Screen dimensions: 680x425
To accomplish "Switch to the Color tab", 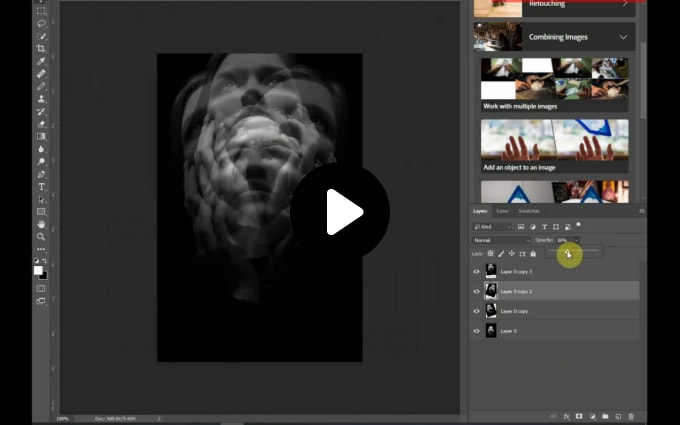I will pyautogui.click(x=502, y=211).
